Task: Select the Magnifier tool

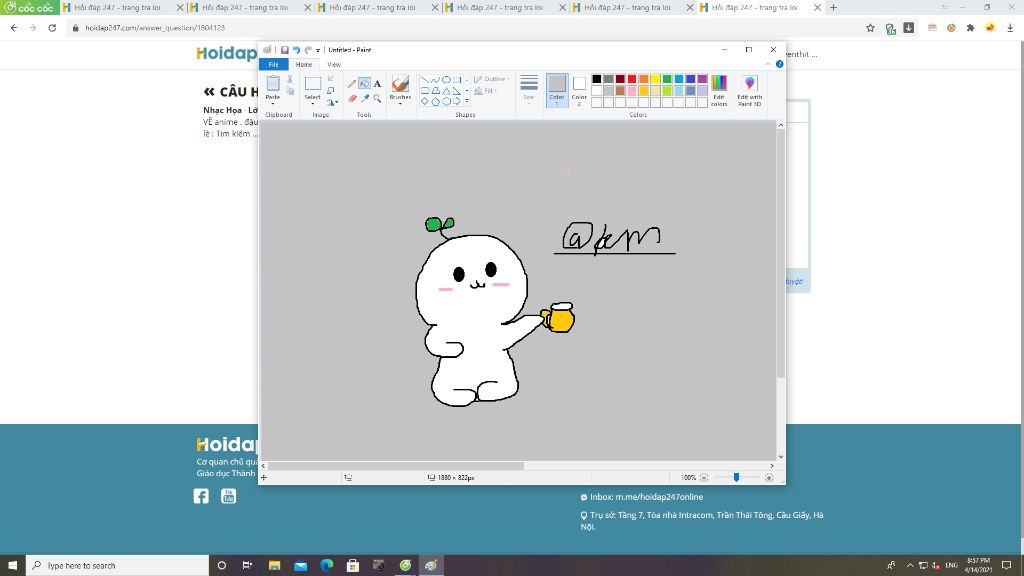Action: coord(377,99)
